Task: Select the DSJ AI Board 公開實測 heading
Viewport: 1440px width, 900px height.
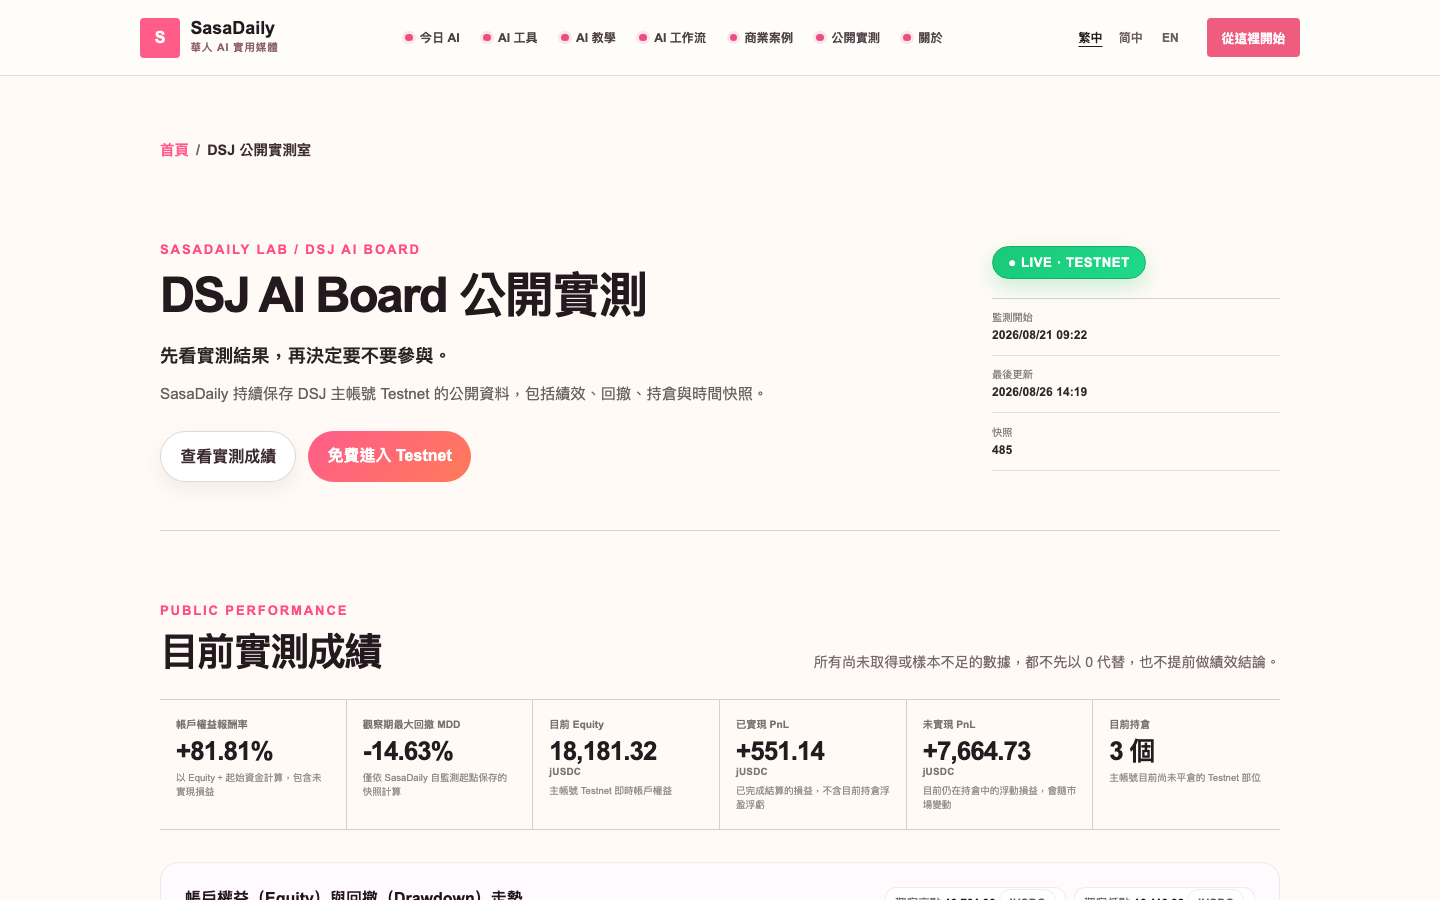Action: (403, 295)
